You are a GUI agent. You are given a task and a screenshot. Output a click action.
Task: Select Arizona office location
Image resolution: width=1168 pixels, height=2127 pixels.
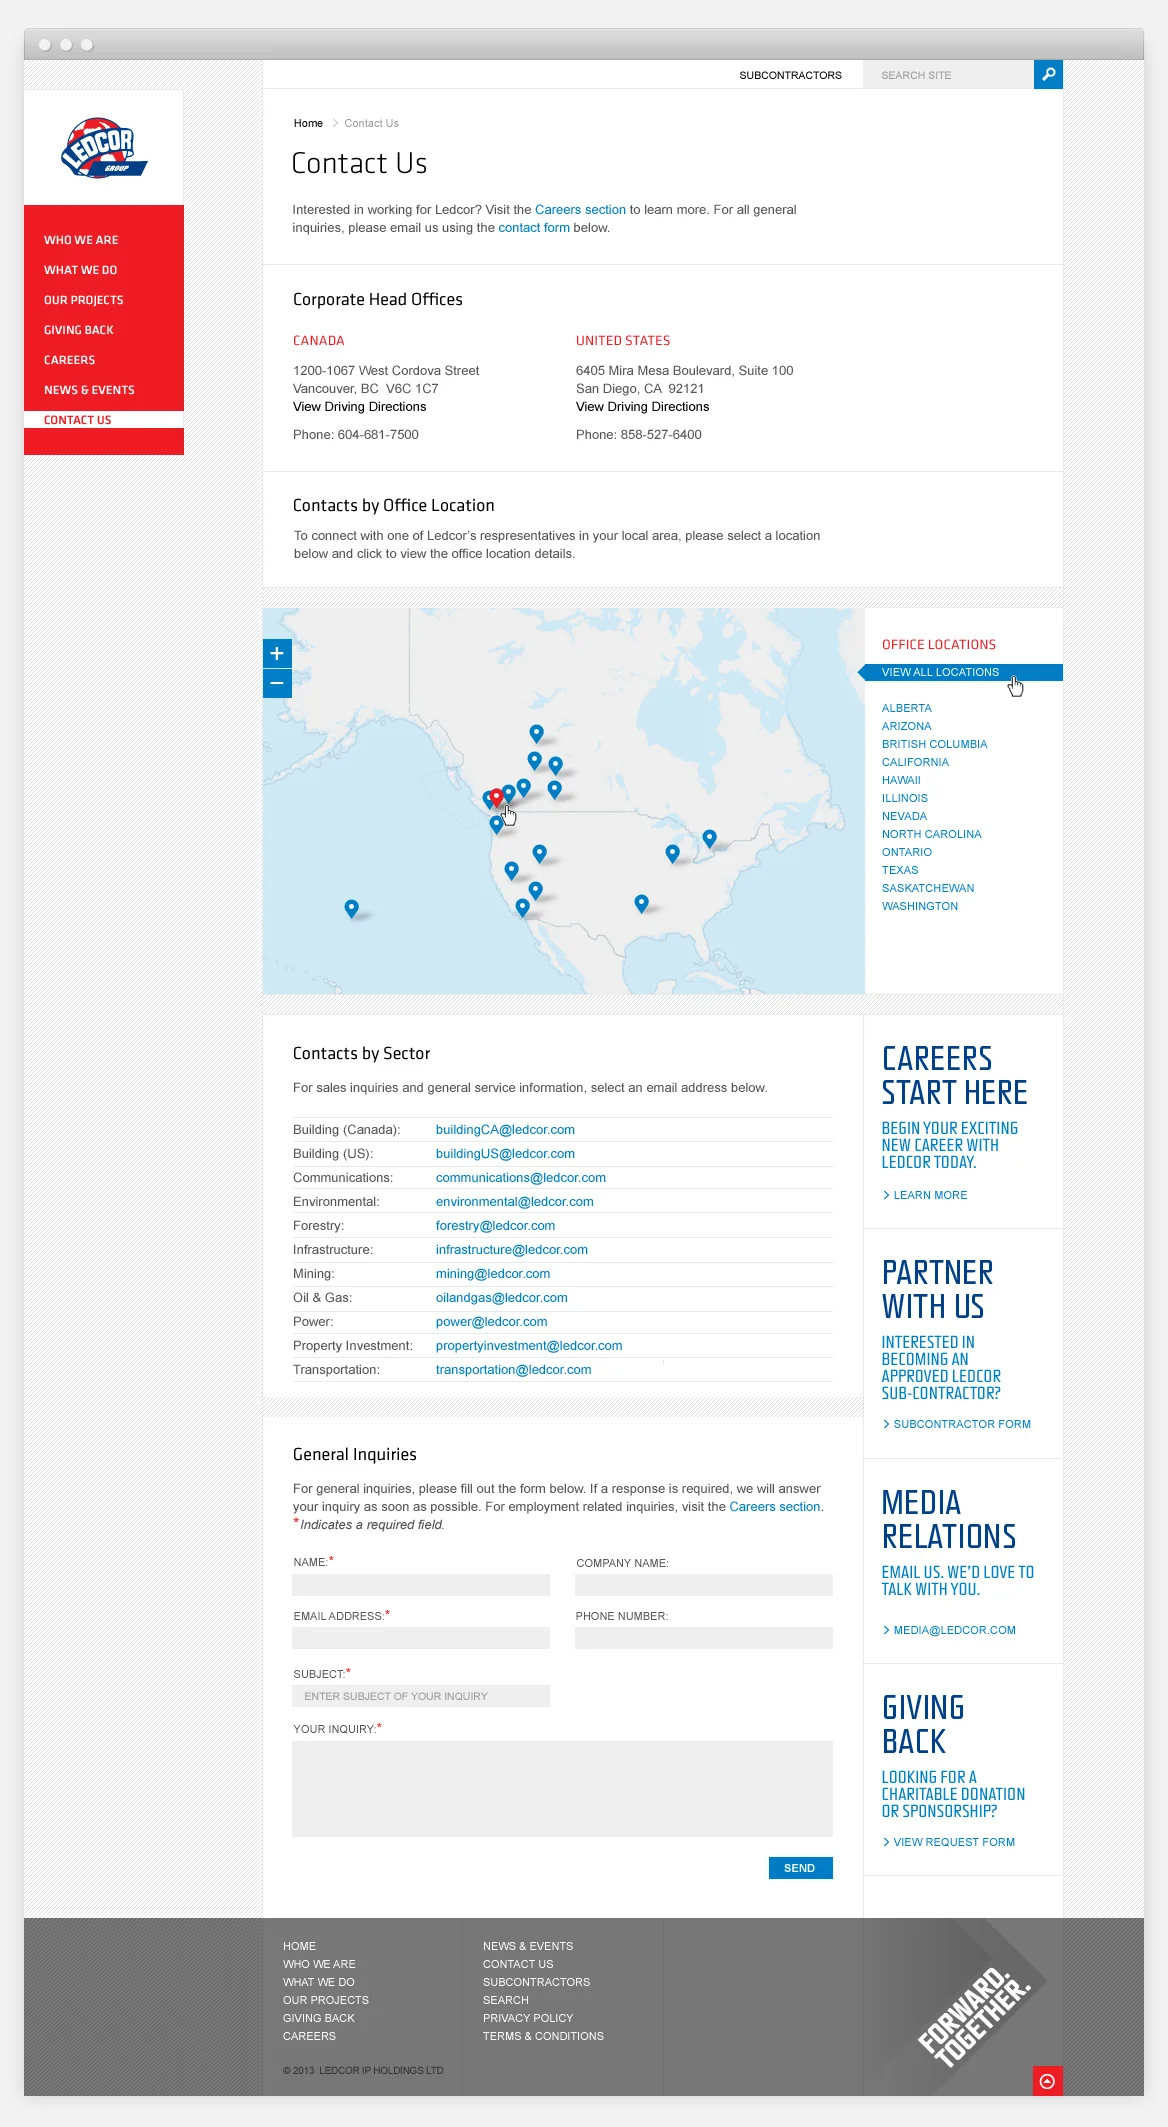point(906,726)
